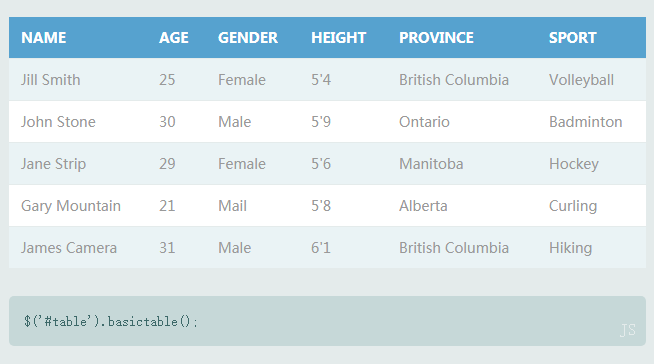The height and width of the screenshot is (364, 654).
Task: Select the Ontario province cell
Action: 424,122
